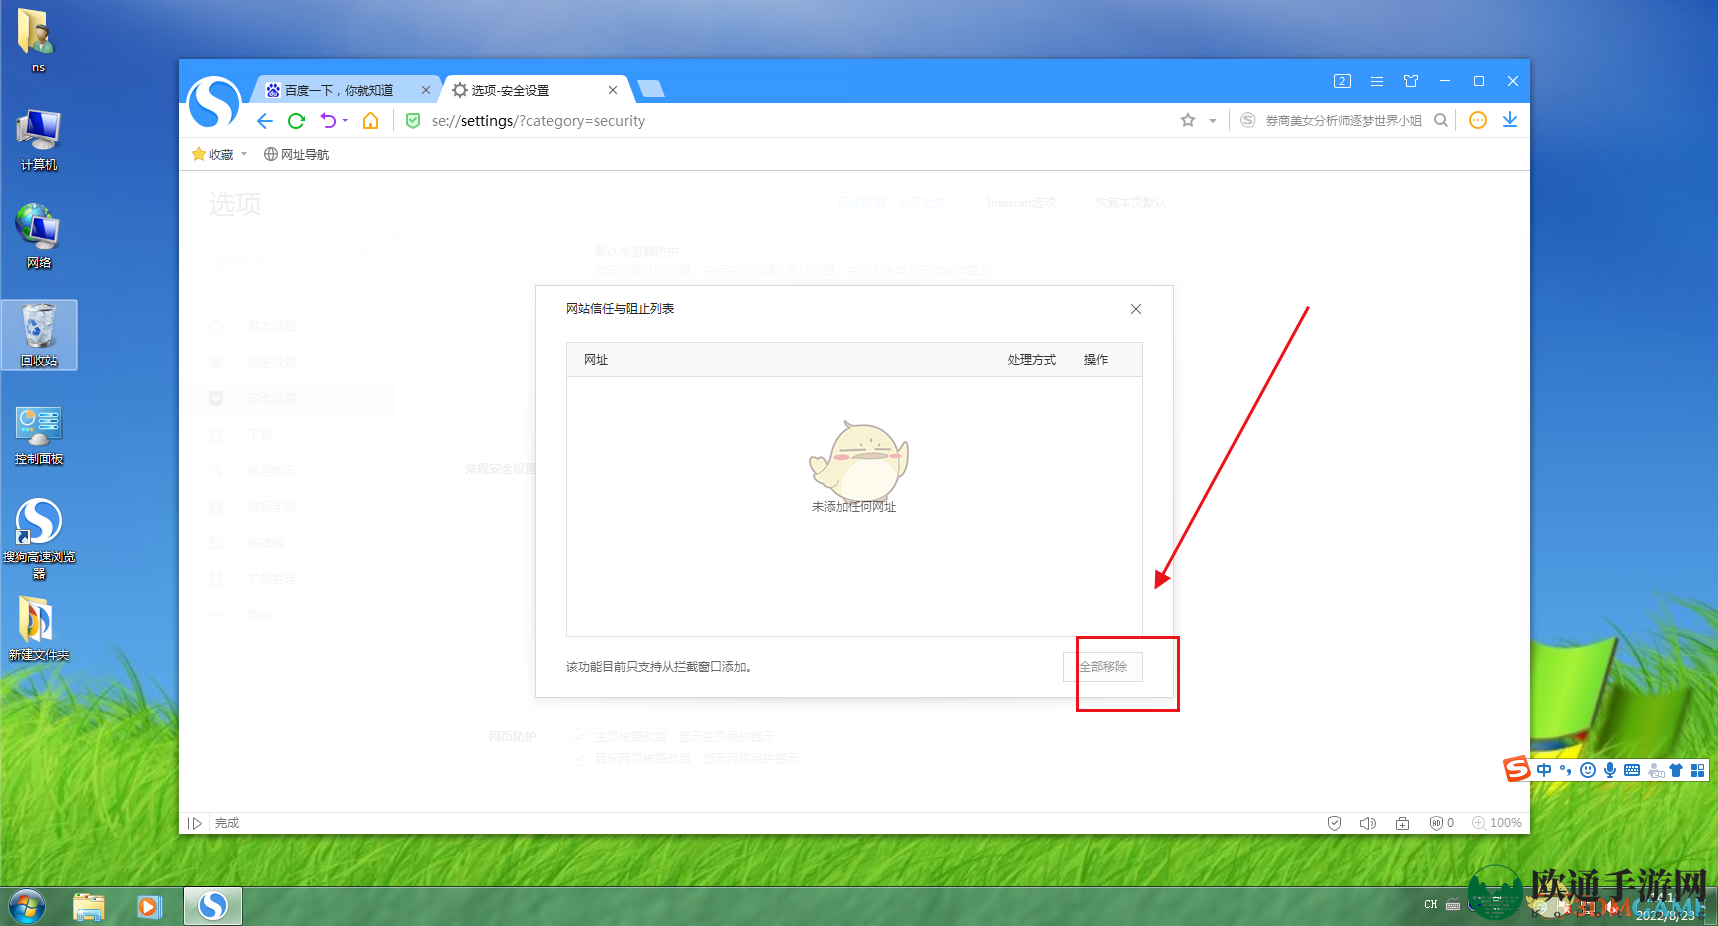Go to the home page icon

tap(370, 121)
